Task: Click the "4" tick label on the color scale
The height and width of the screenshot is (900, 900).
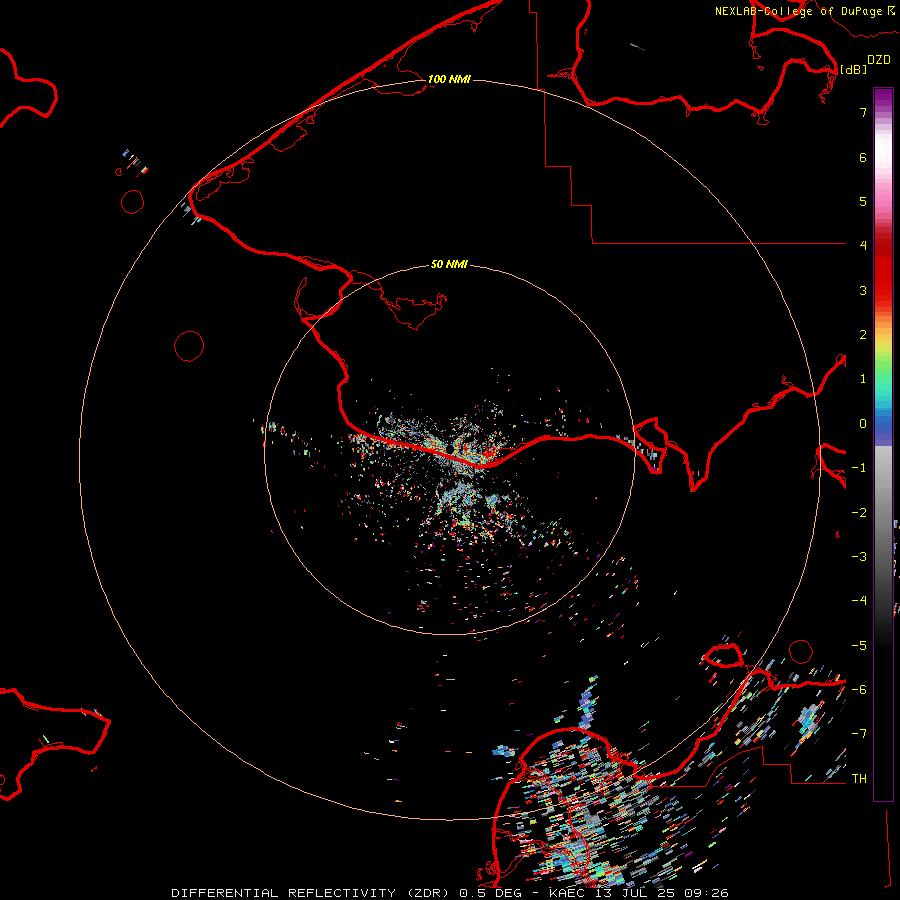Action: point(863,246)
